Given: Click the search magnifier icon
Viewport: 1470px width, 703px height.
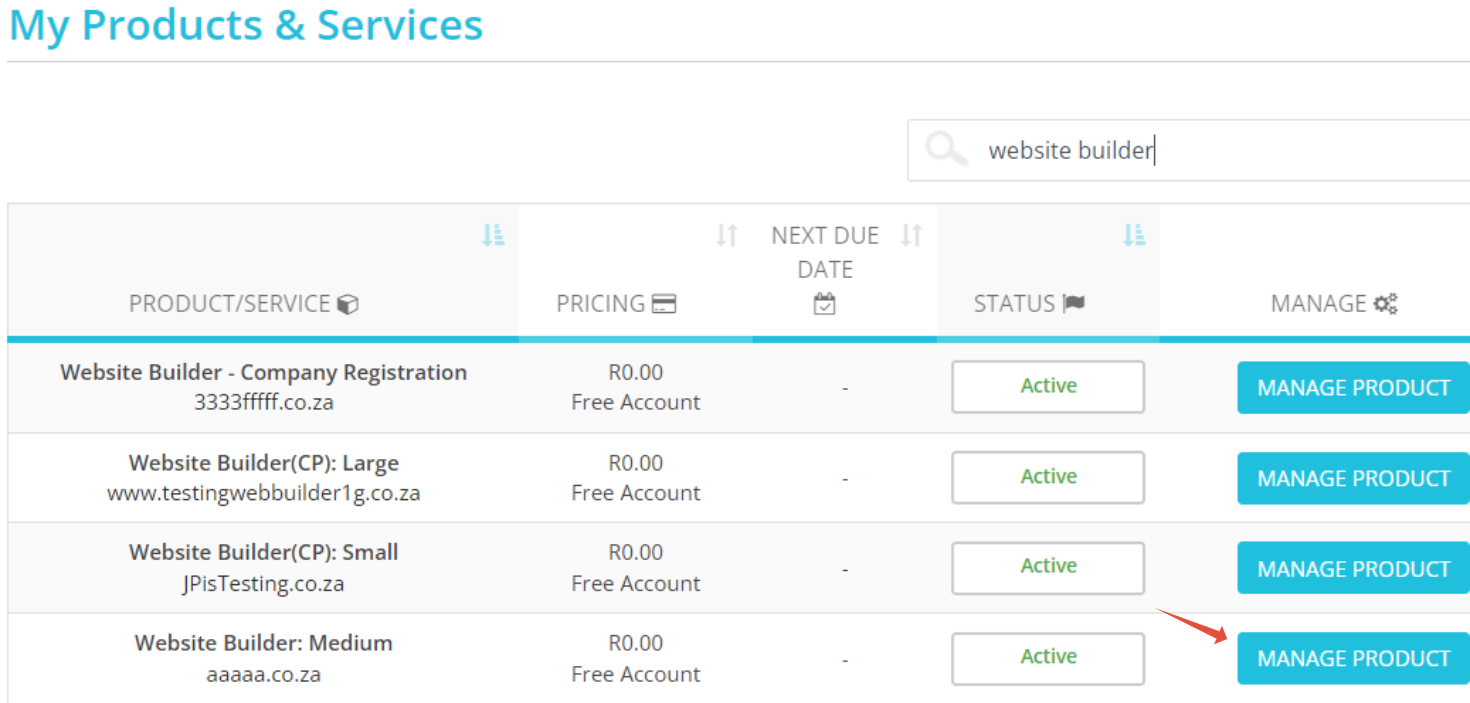Looking at the screenshot, I should tap(945, 150).
